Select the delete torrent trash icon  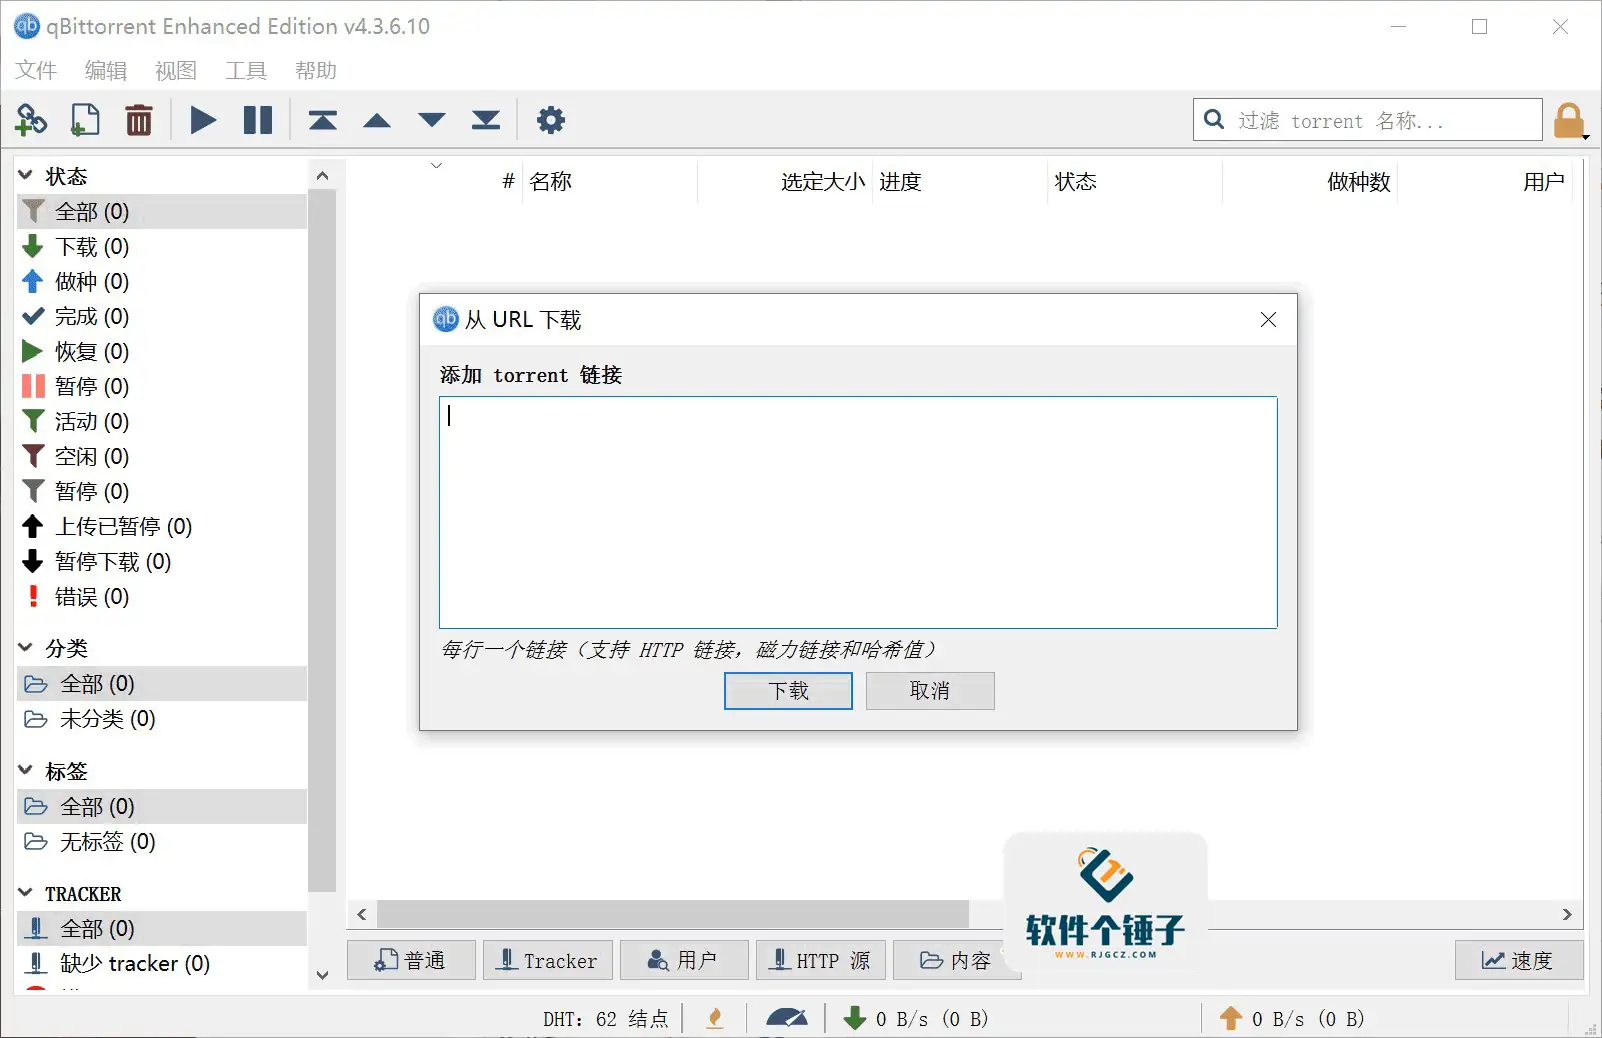(139, 119)
